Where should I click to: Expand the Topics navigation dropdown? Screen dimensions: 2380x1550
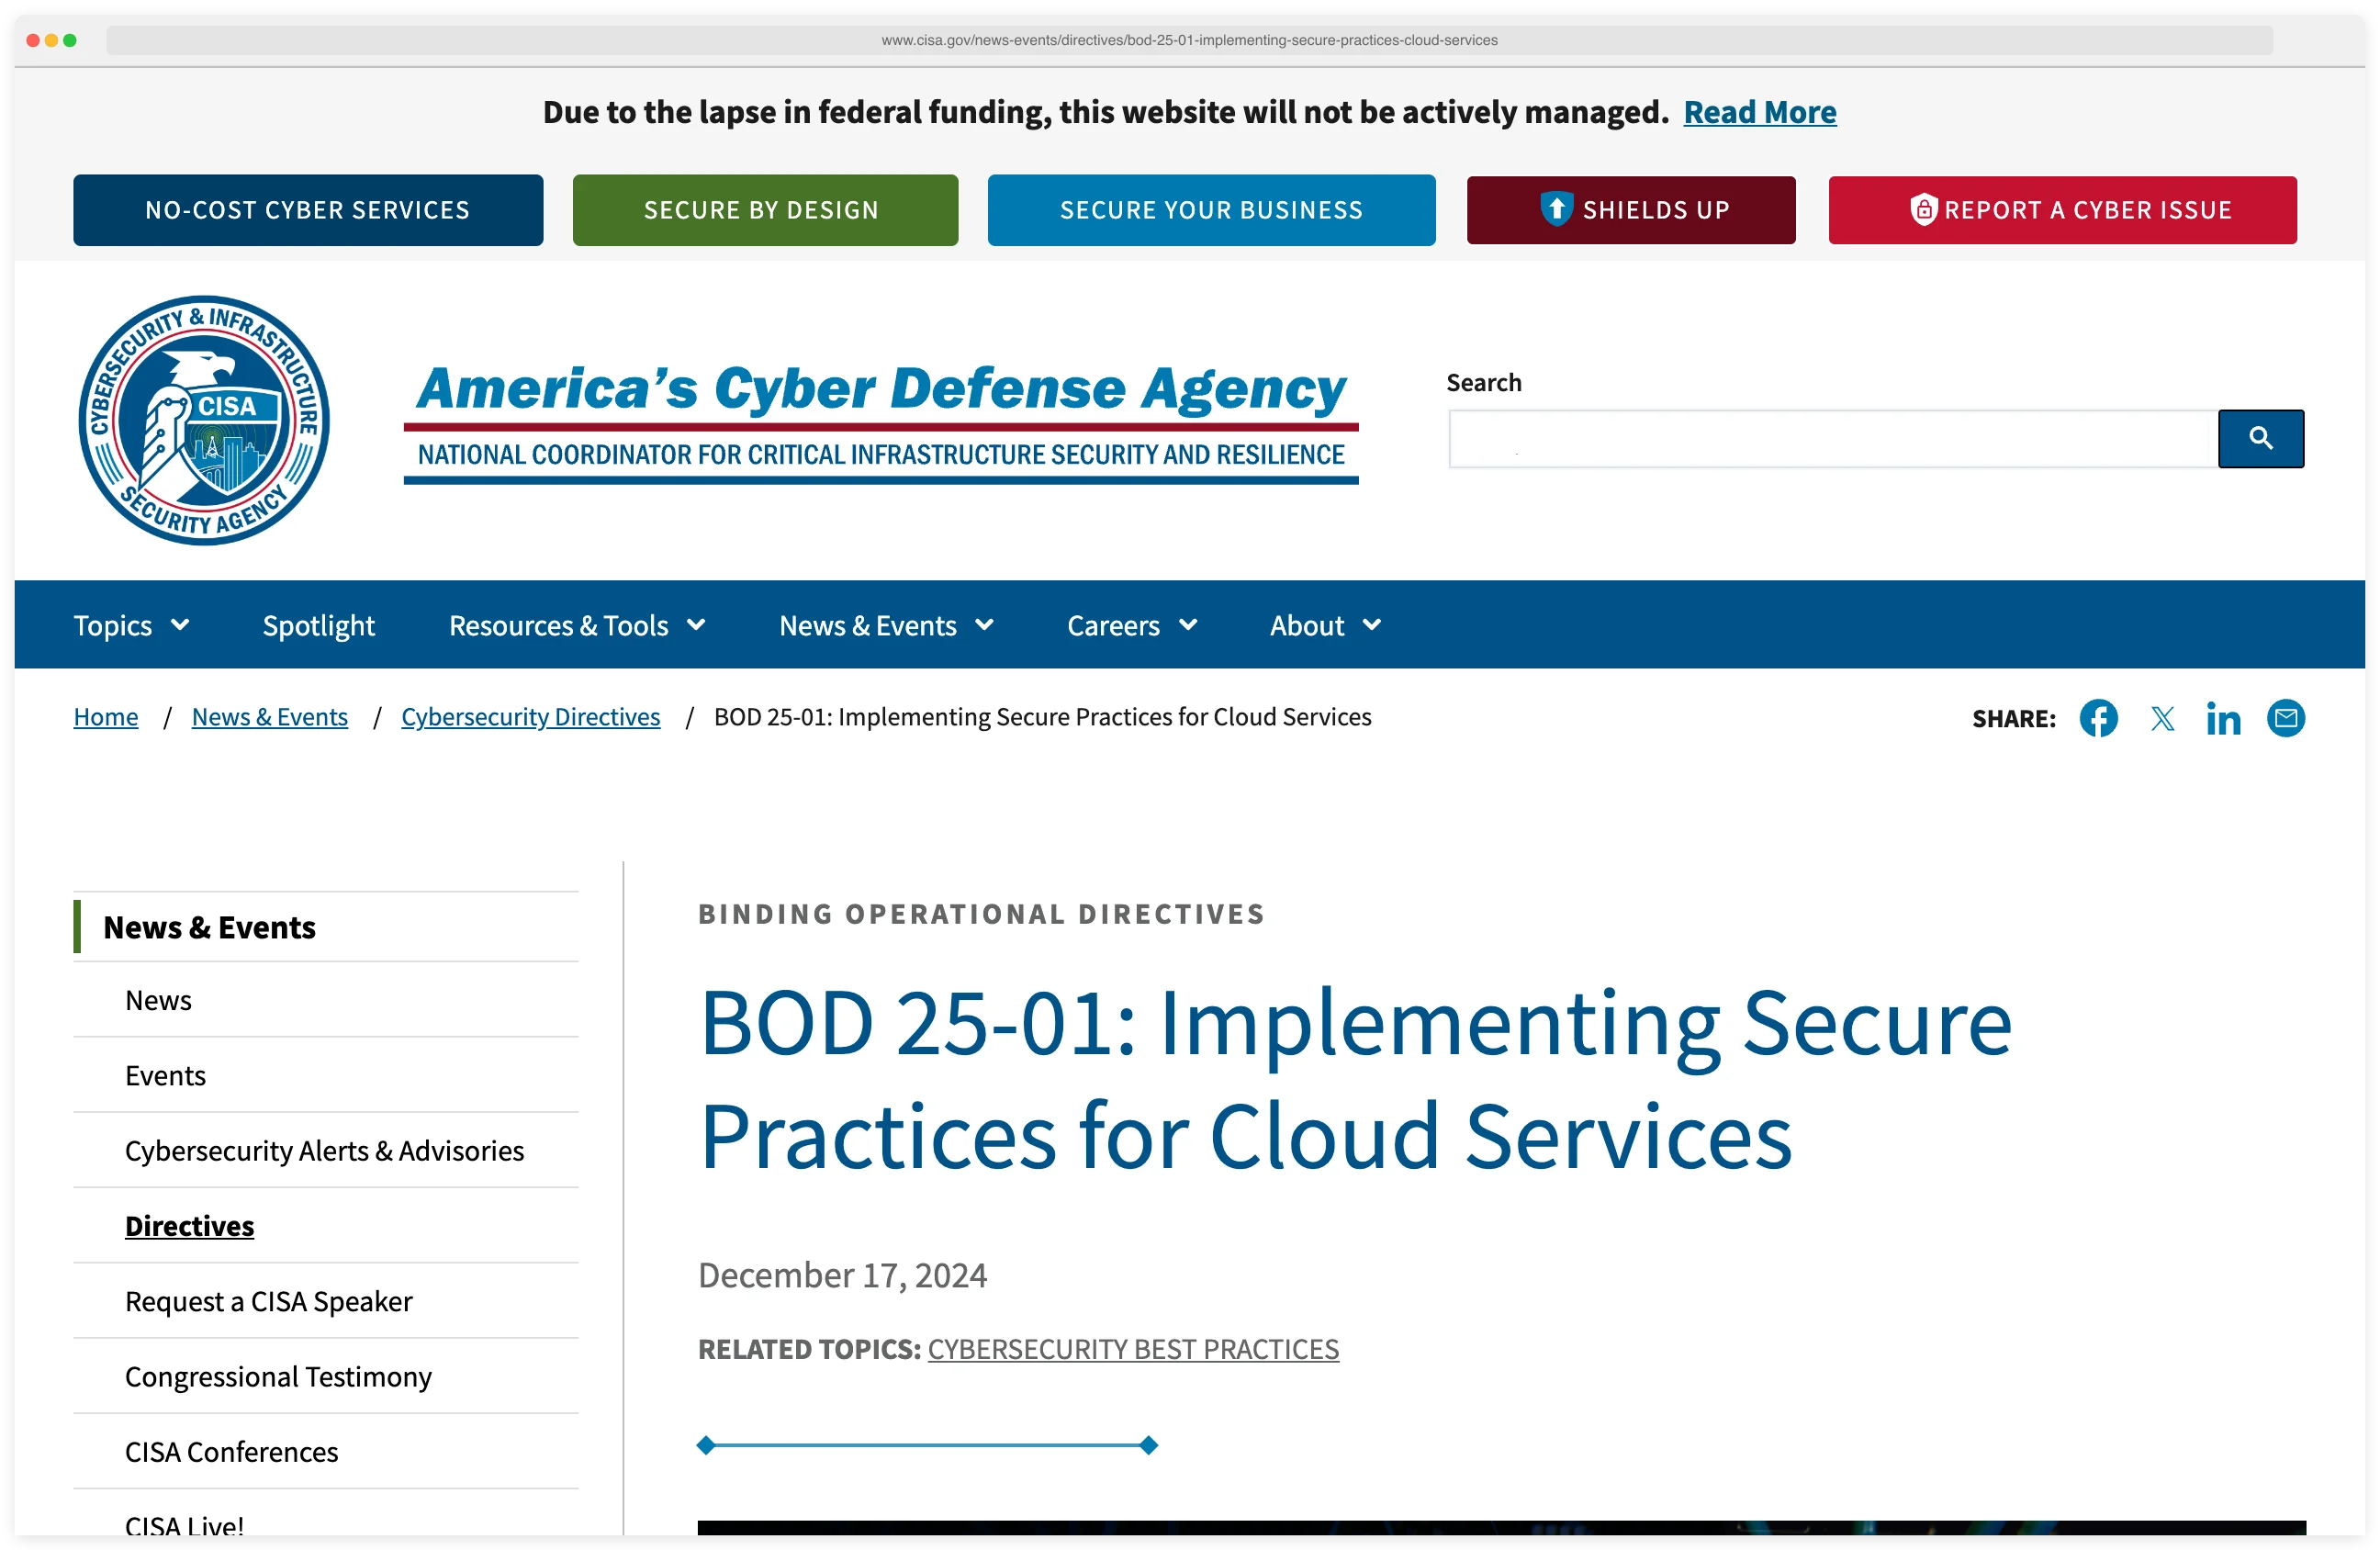point(131,624)
